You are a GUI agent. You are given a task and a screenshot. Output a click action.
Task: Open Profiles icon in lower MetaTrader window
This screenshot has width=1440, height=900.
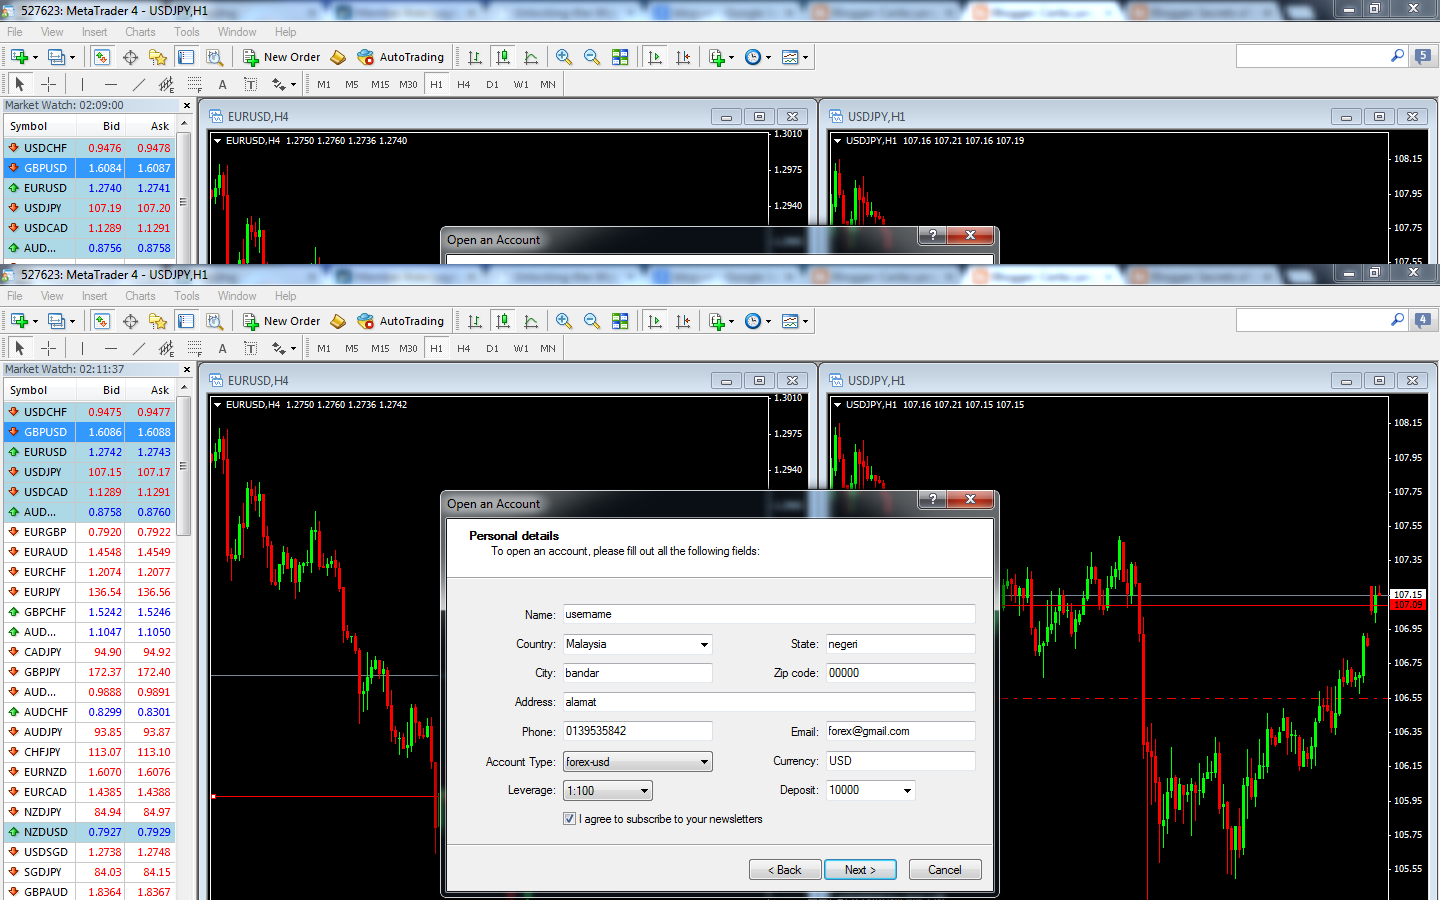(x=57, y=321)
